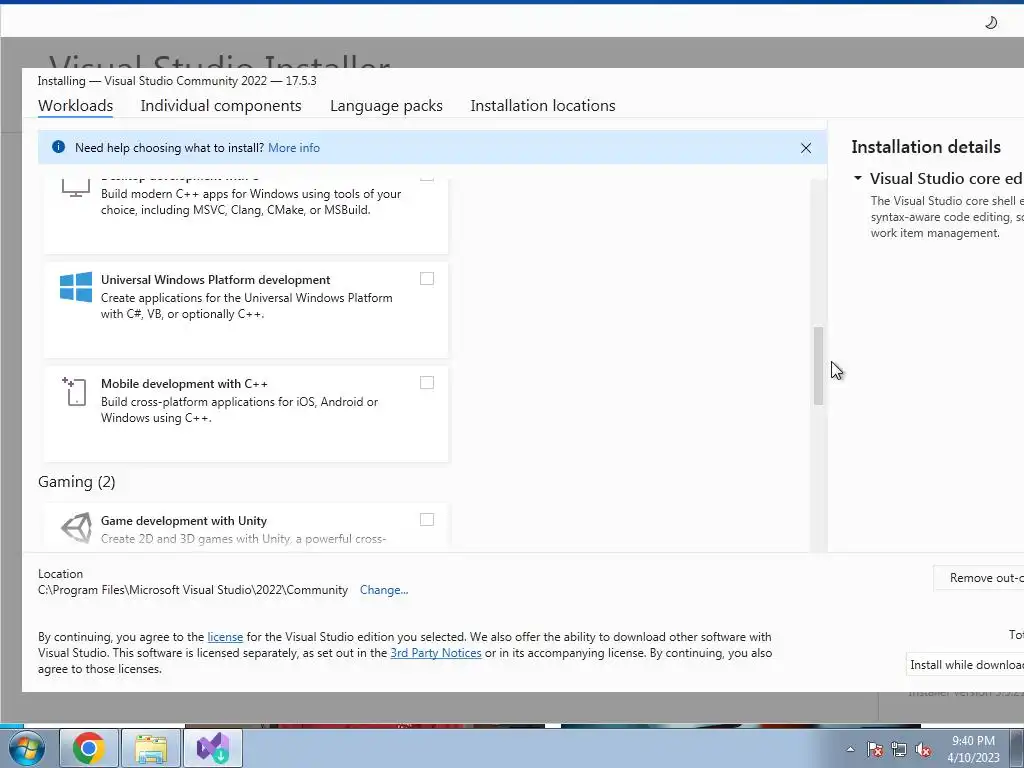1024x768 pixels.
Task: Check Game development with Unity workload
Action: 426,520
